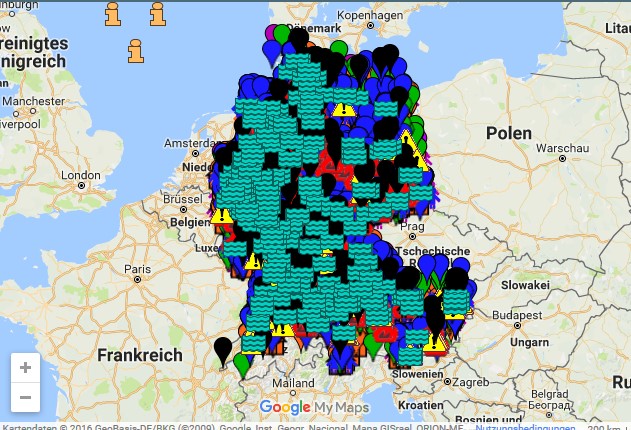Open the Nutzungsbedingungen terms link

[525, 426]
